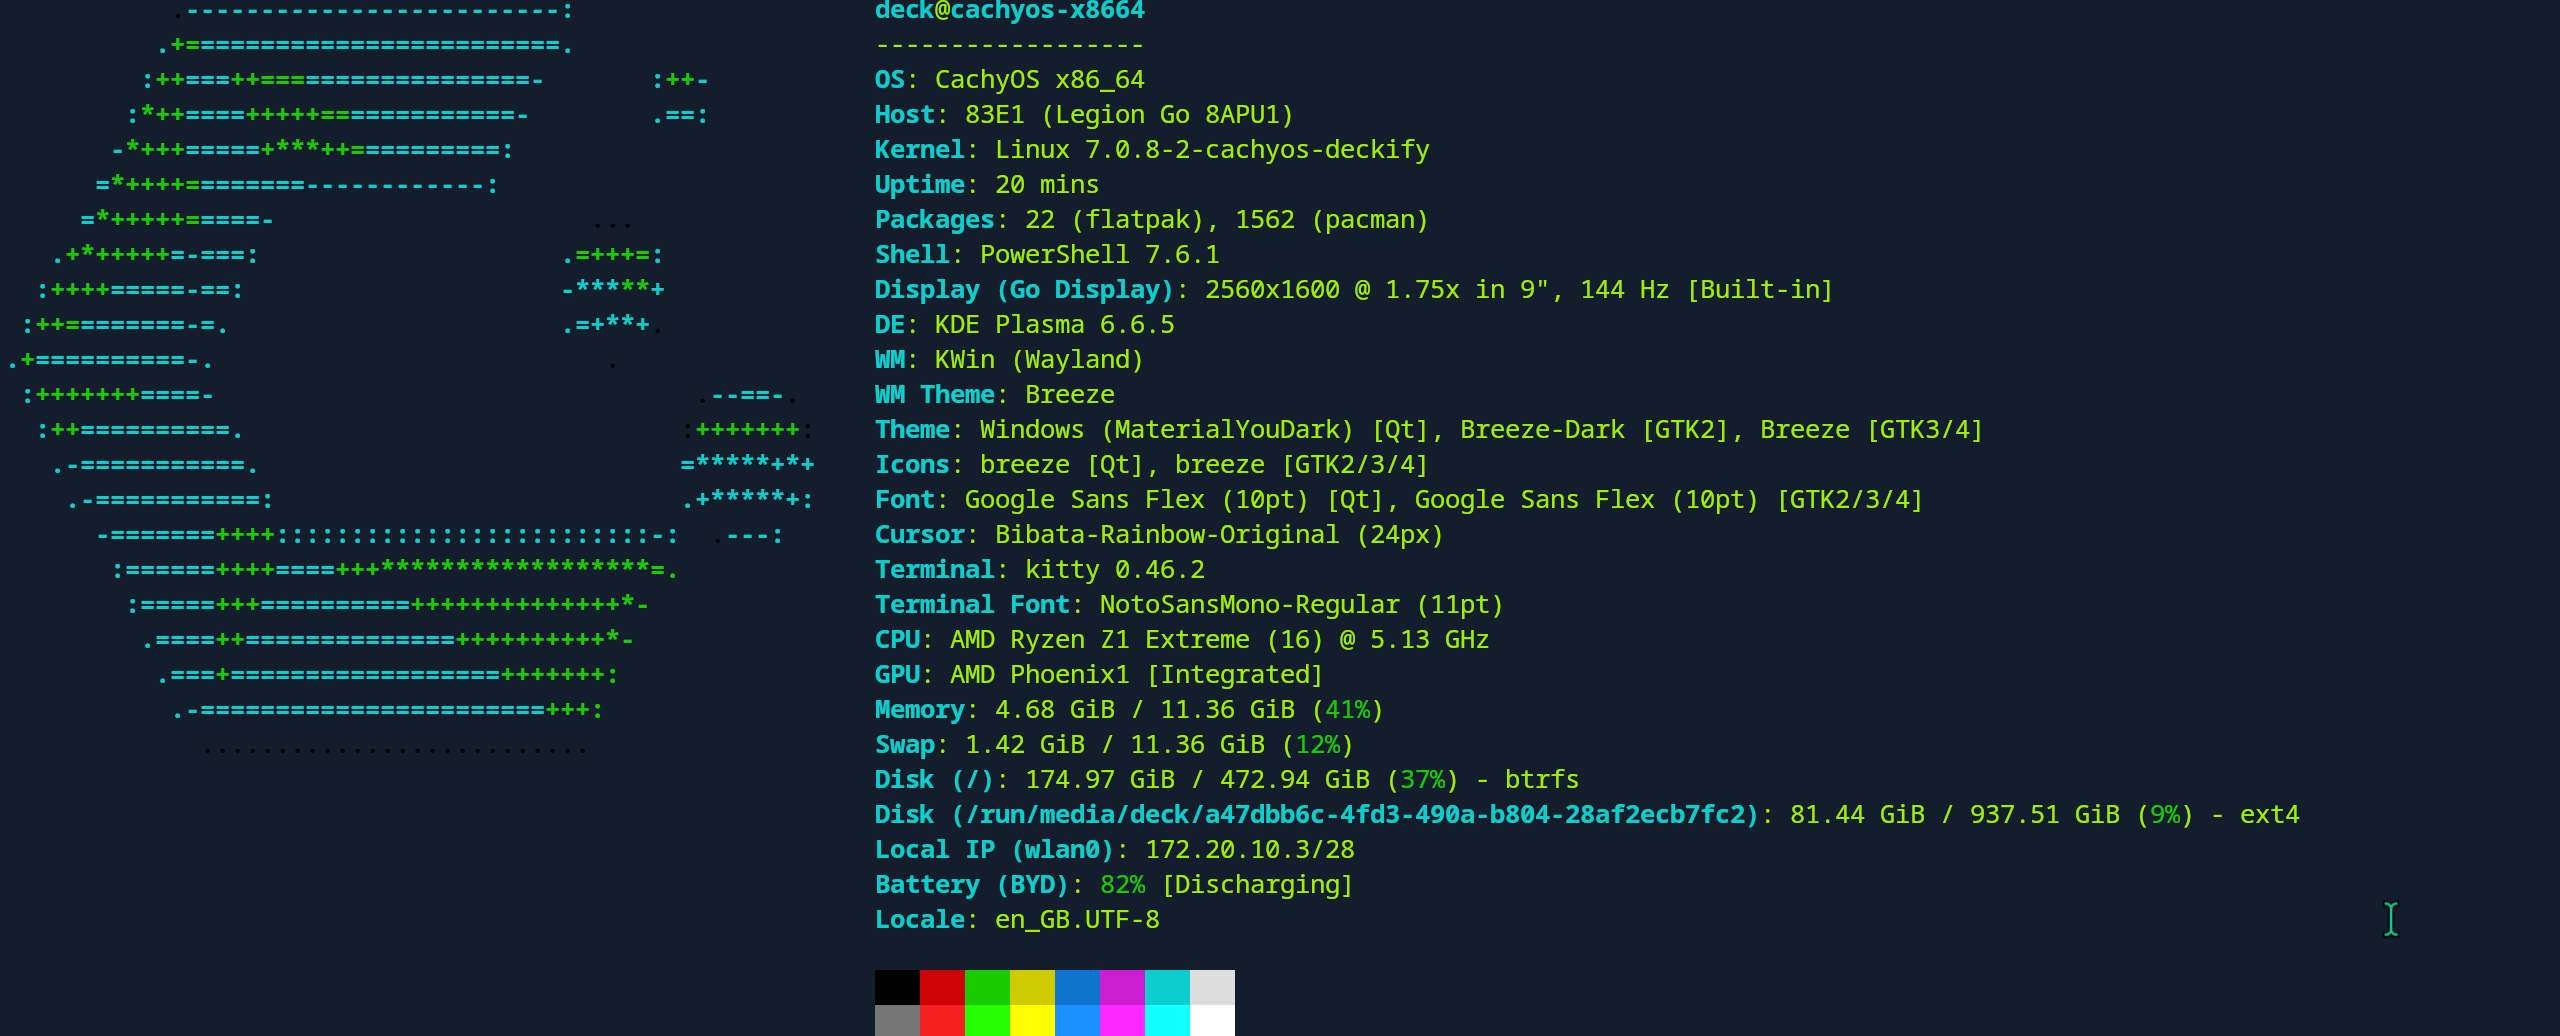Click 'Windows (MaterialYouDark) [Qt]' in the Theme line

(1204, 430)
